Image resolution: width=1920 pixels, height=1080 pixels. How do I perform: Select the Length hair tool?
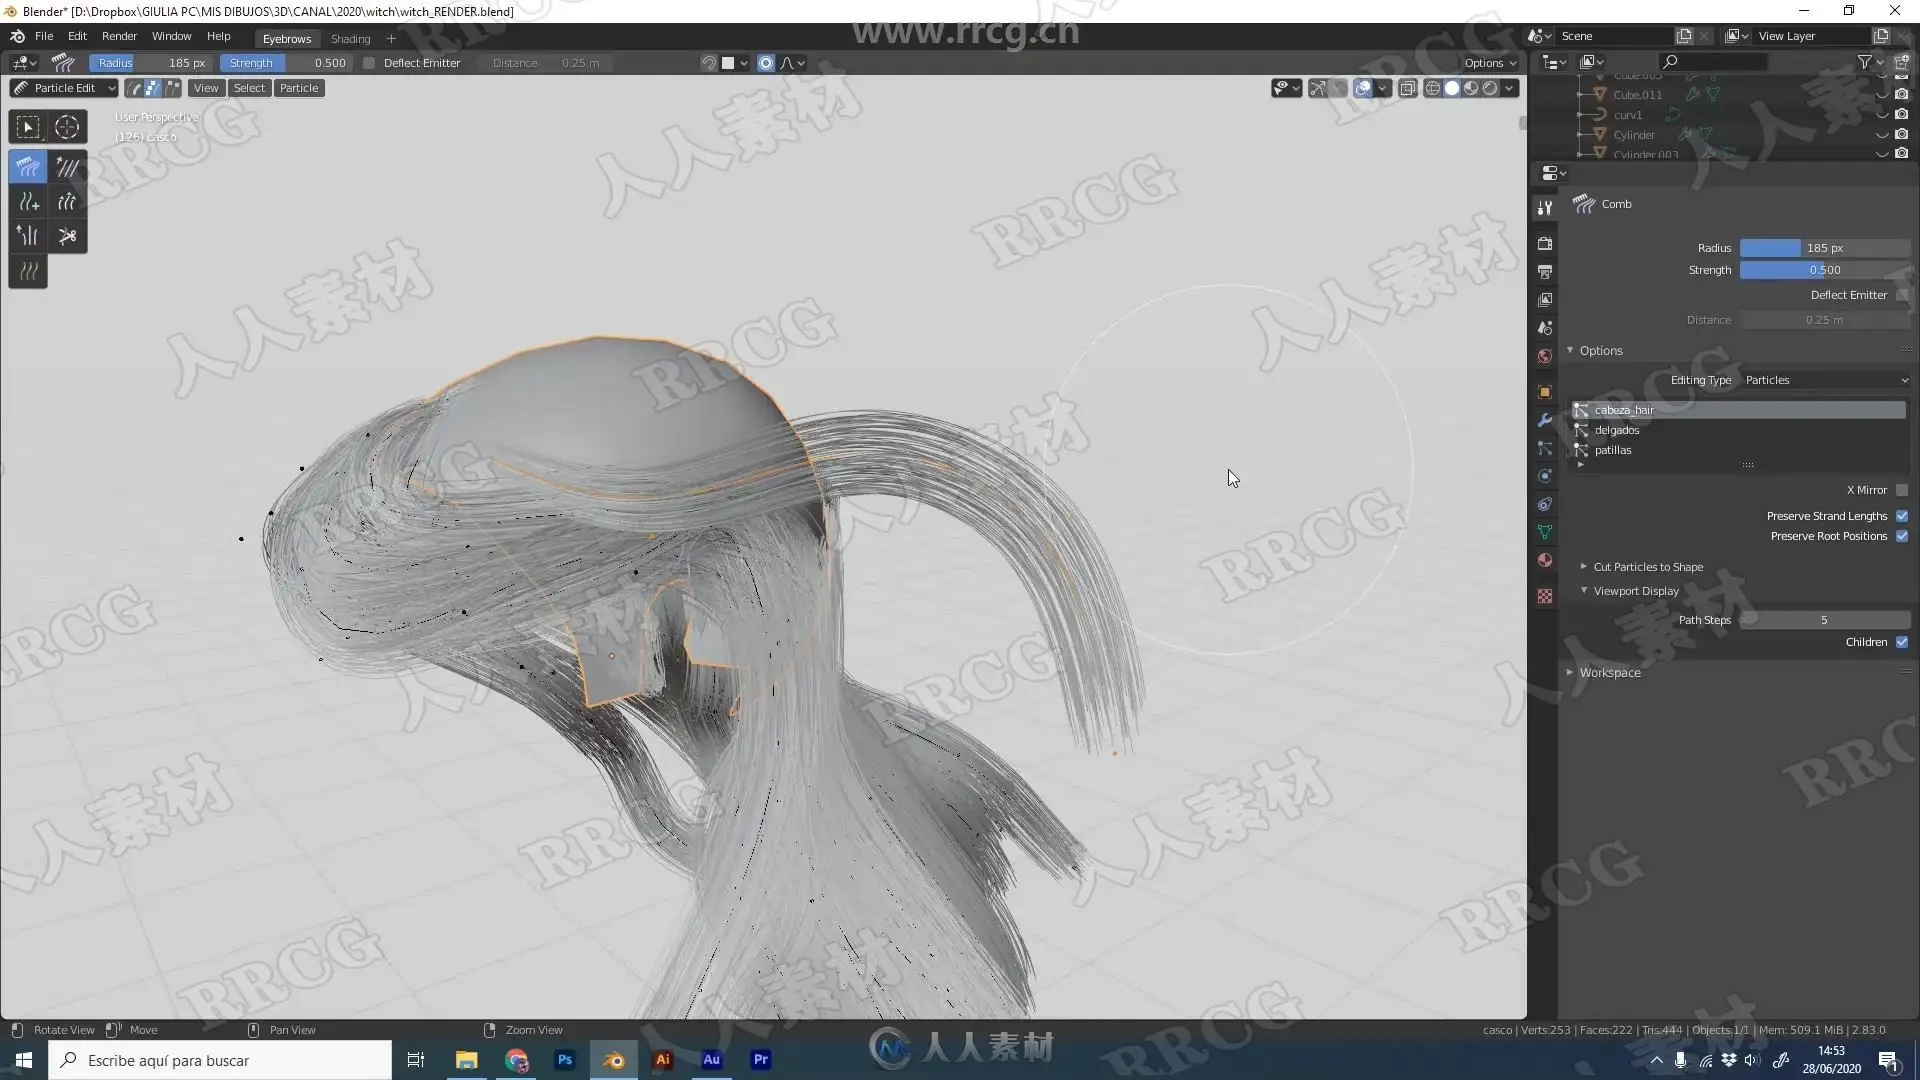67,202
